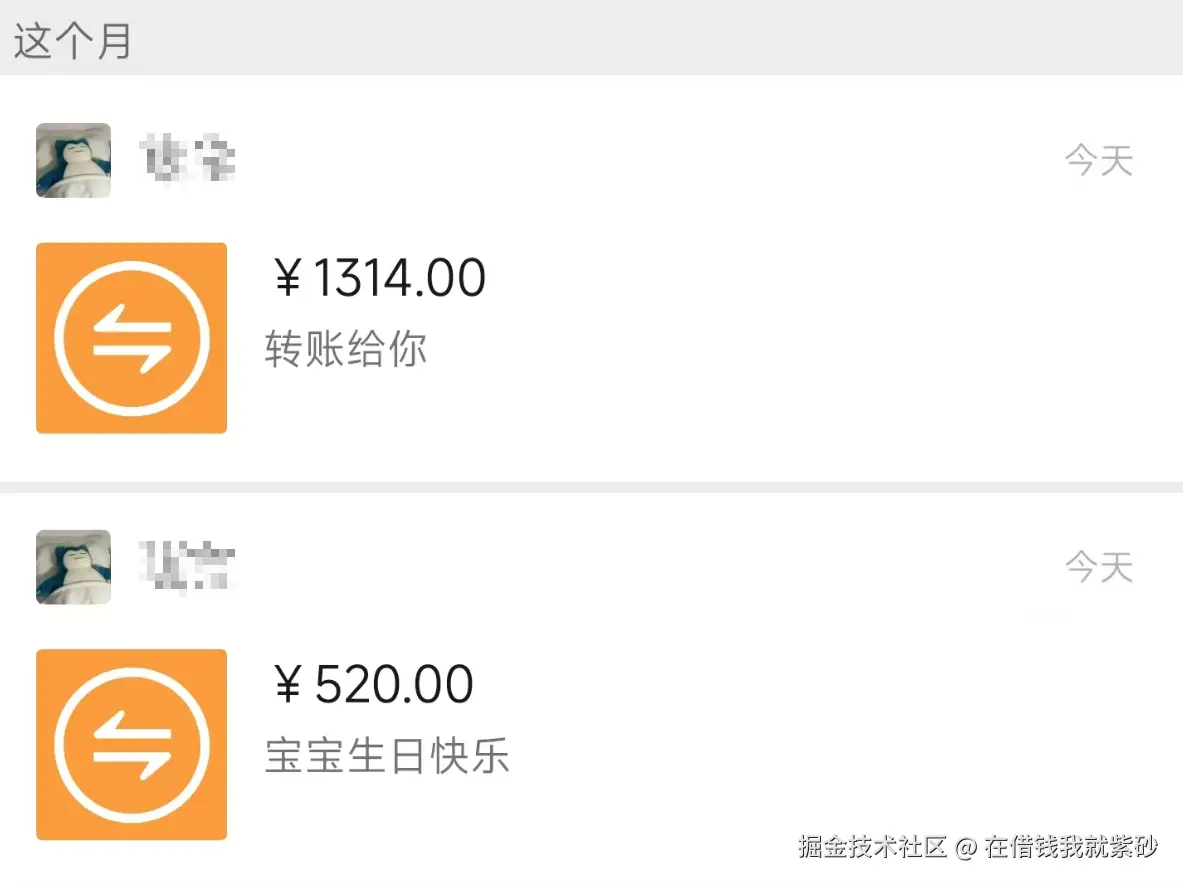Click the 今天 timestamp on the first entry
1183x885 pixels.
coord(1098,160)
